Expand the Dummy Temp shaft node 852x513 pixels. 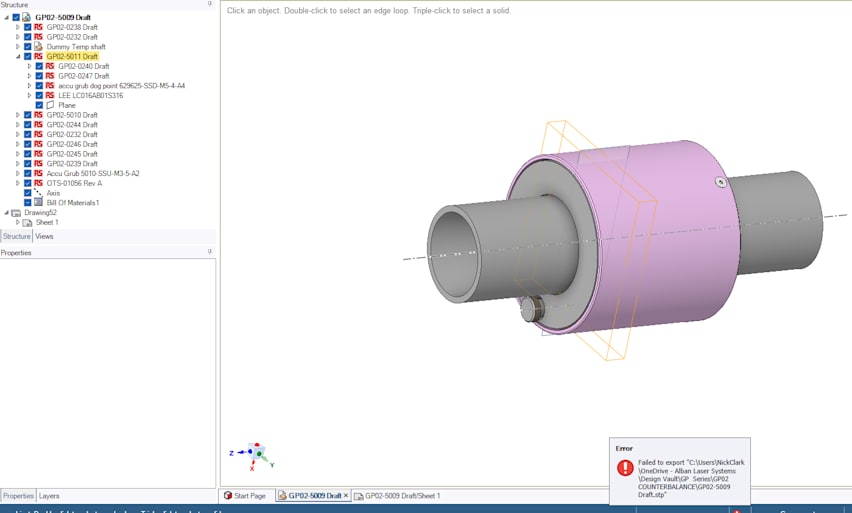click(17, 47)
